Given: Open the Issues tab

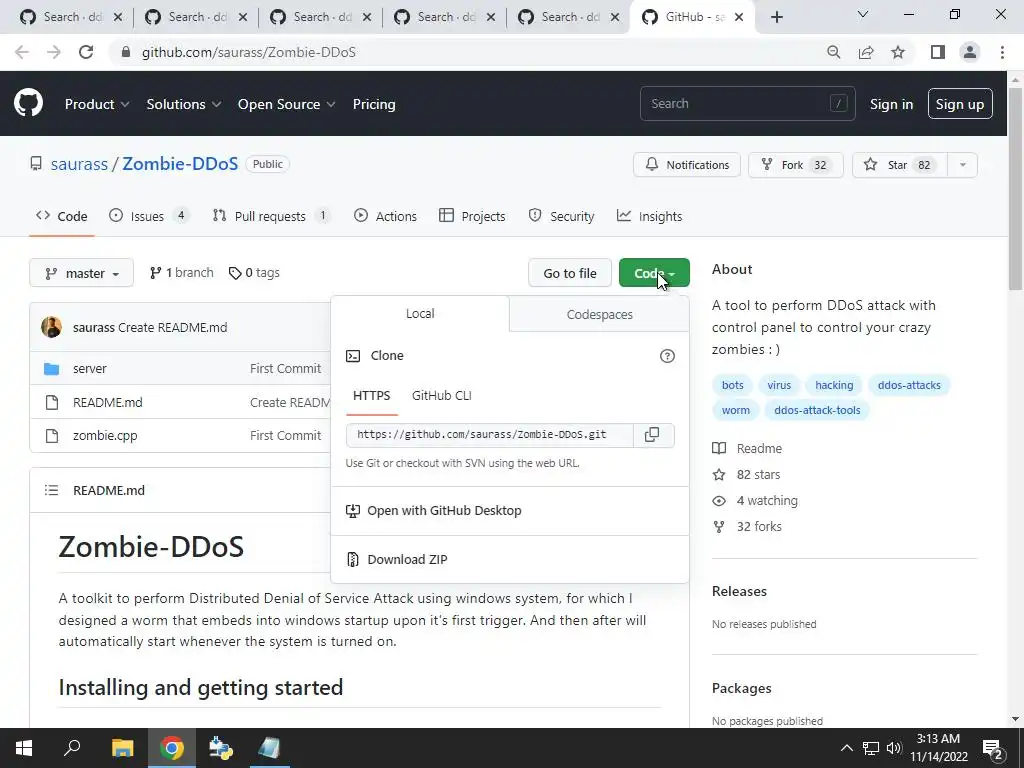Looking at the screenshot, I should pyautogui.click(x=148, y=216).
